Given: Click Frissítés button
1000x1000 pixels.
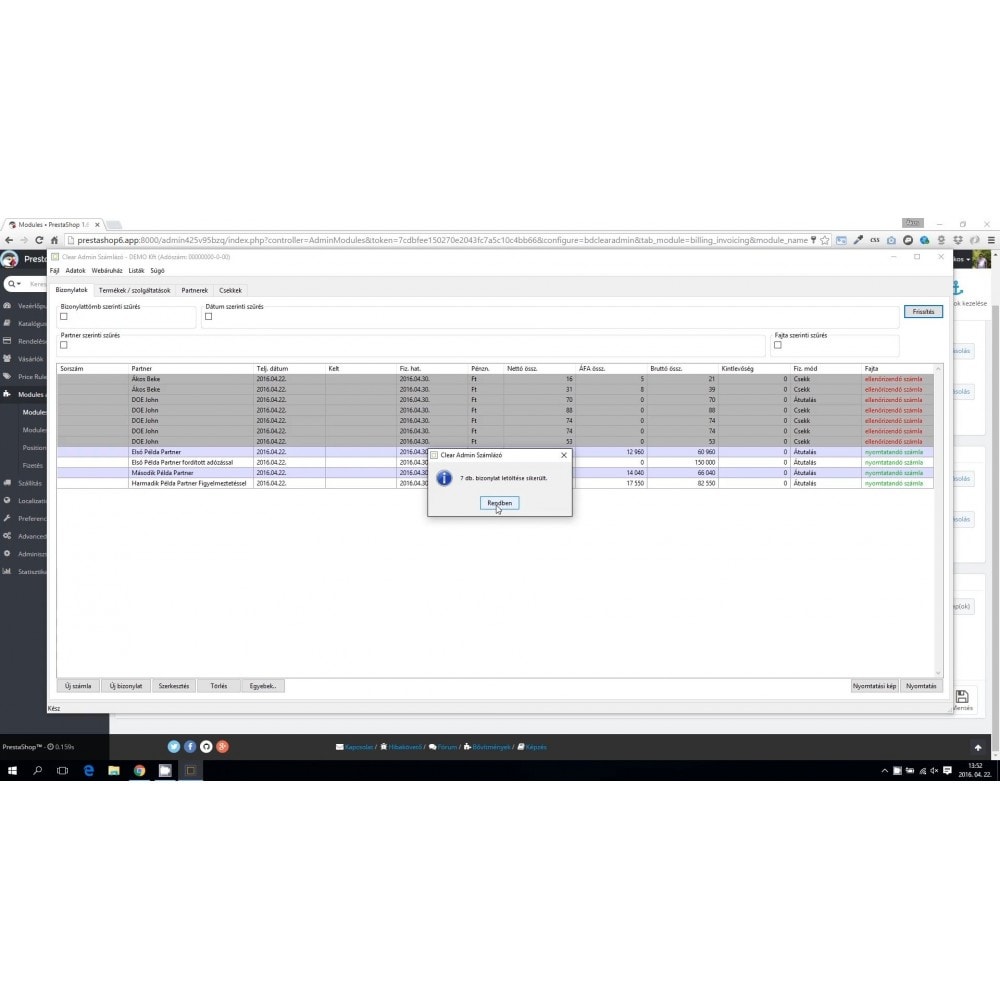Looking at the screenshot, I should pyautogui.click(x=923, y=312).
